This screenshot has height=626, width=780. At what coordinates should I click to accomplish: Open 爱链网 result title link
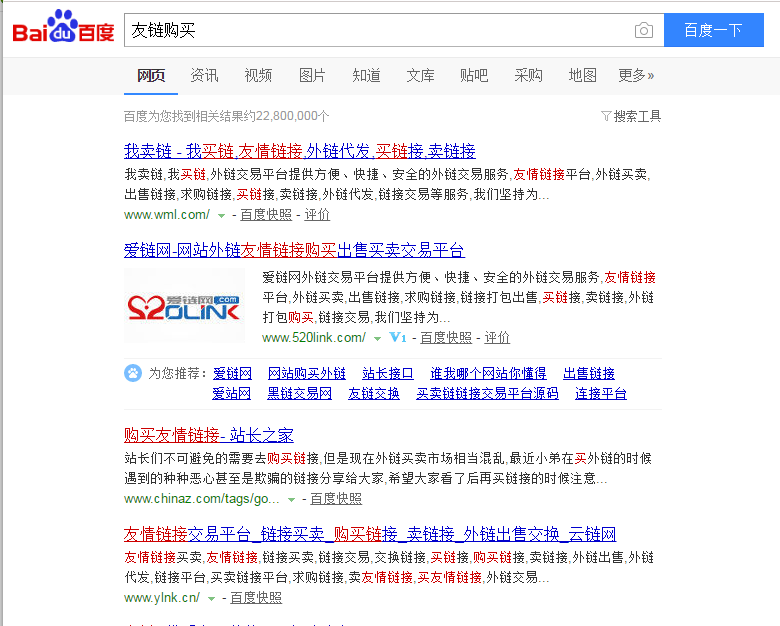pos(294,250)
